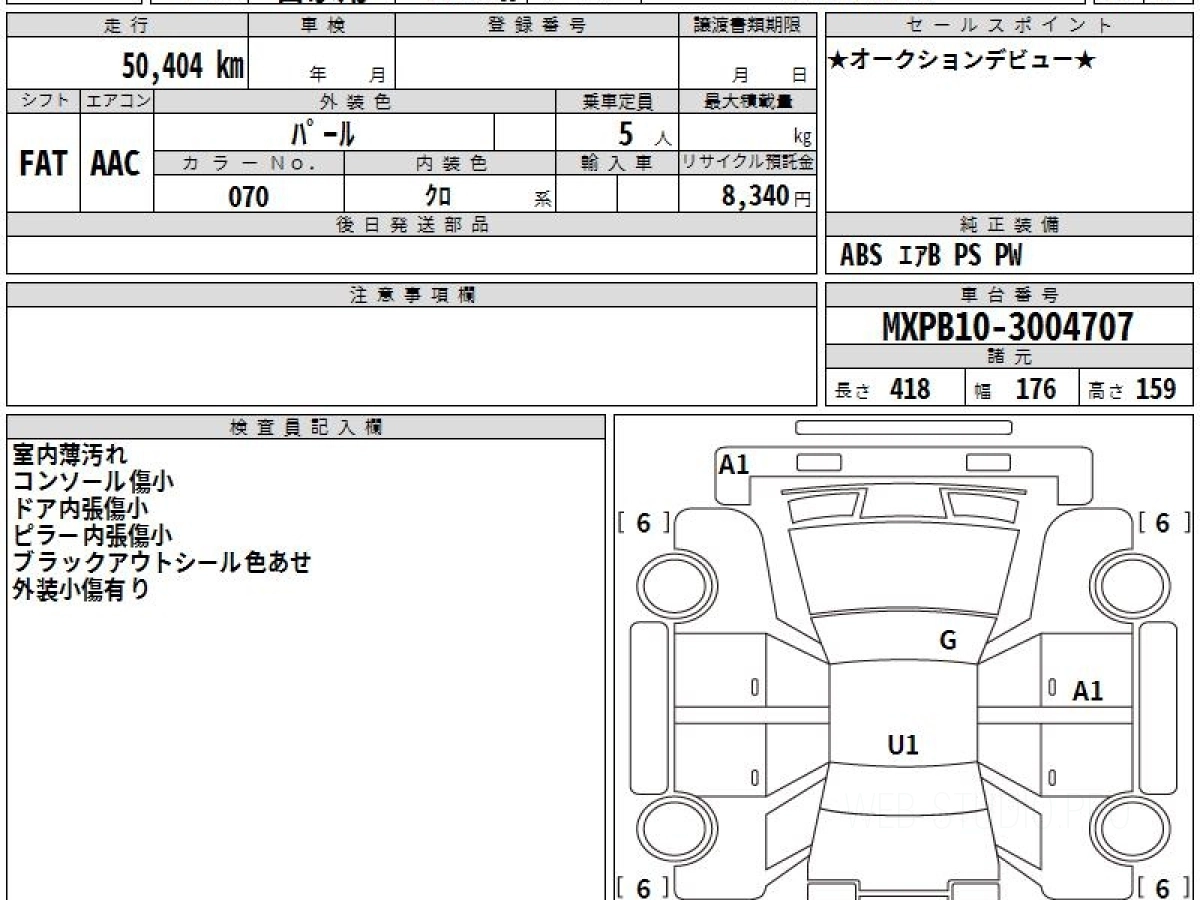
Task: Click the 最大積載量 header label
Action: (x=748, y=102)
